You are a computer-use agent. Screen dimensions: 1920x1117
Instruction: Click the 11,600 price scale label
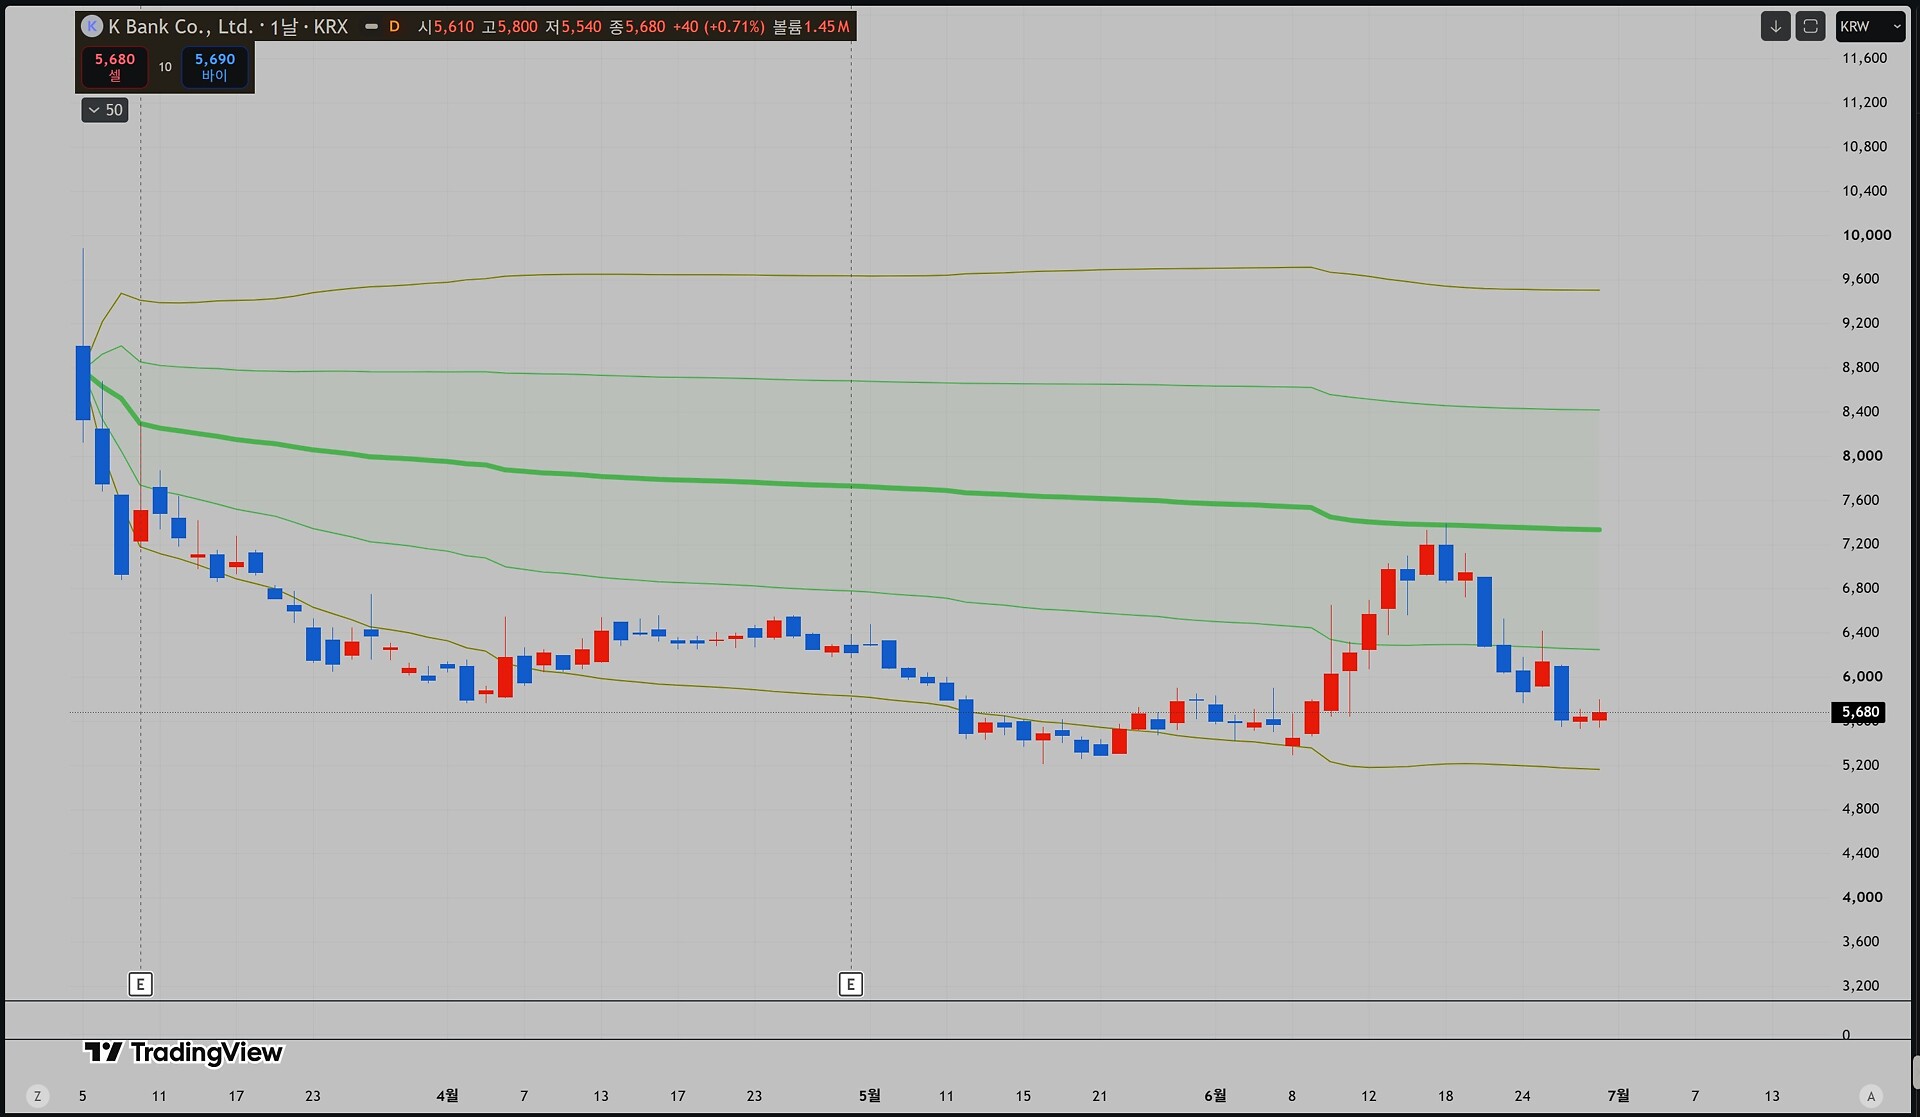(1864, 58)
